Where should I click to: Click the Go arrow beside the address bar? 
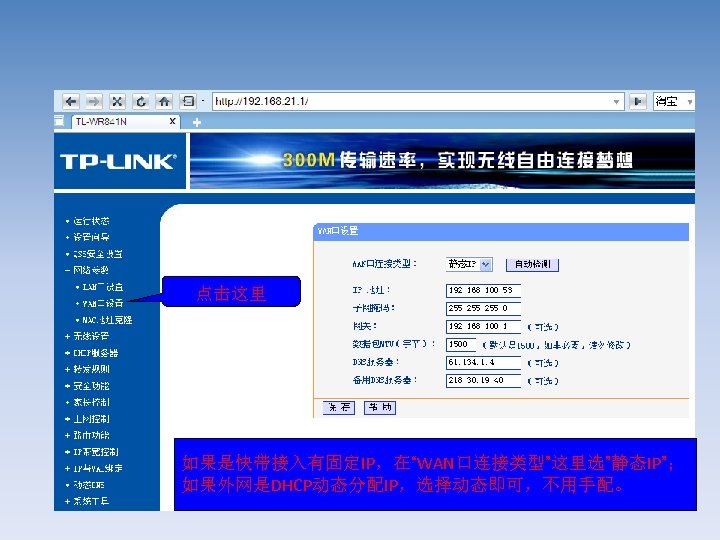[638, 101]
